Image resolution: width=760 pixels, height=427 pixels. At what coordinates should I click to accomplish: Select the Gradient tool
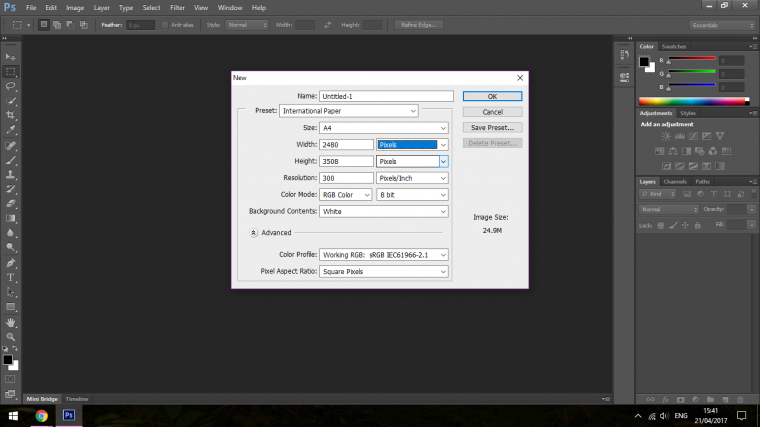11,218
